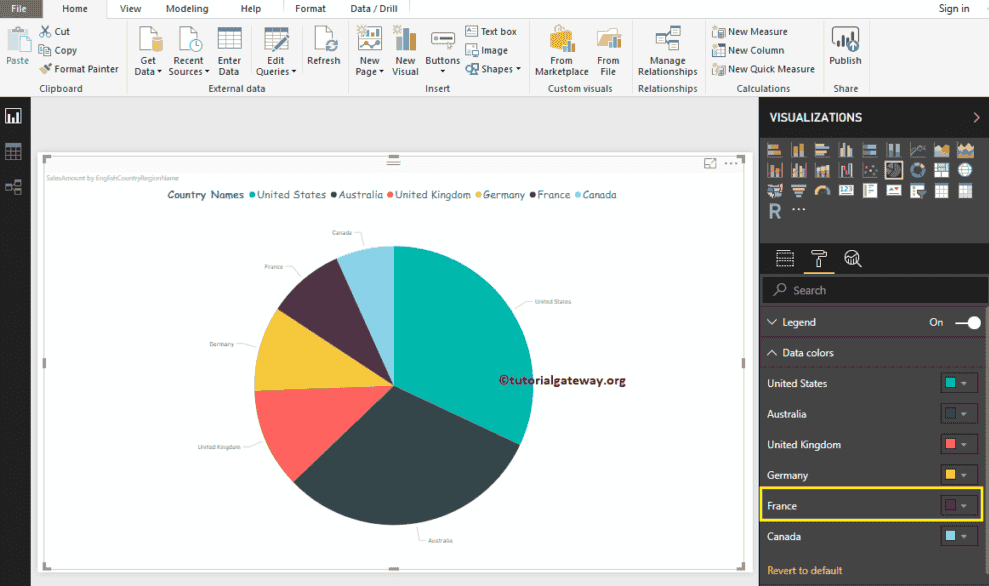Select the R script visual
The width and height of the screenshot is (989, 586).
click(774, 211)
